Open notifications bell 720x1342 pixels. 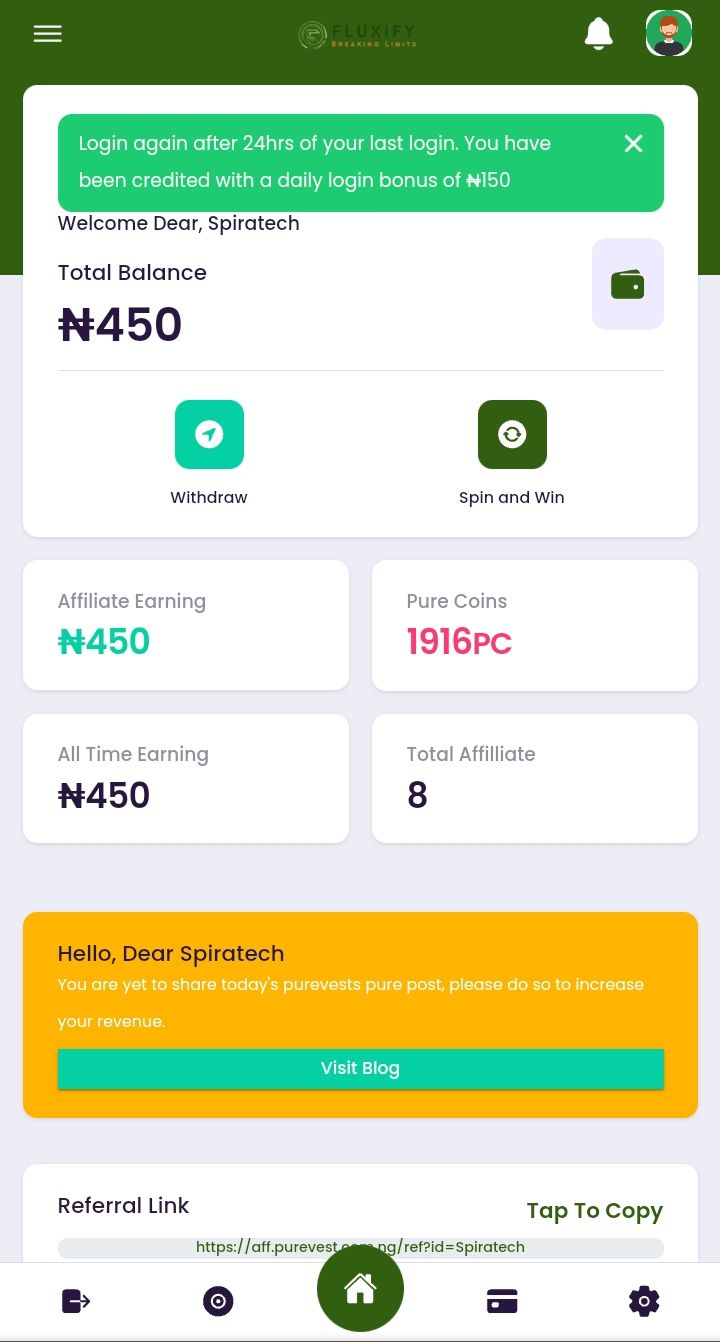tap(598, 34)
